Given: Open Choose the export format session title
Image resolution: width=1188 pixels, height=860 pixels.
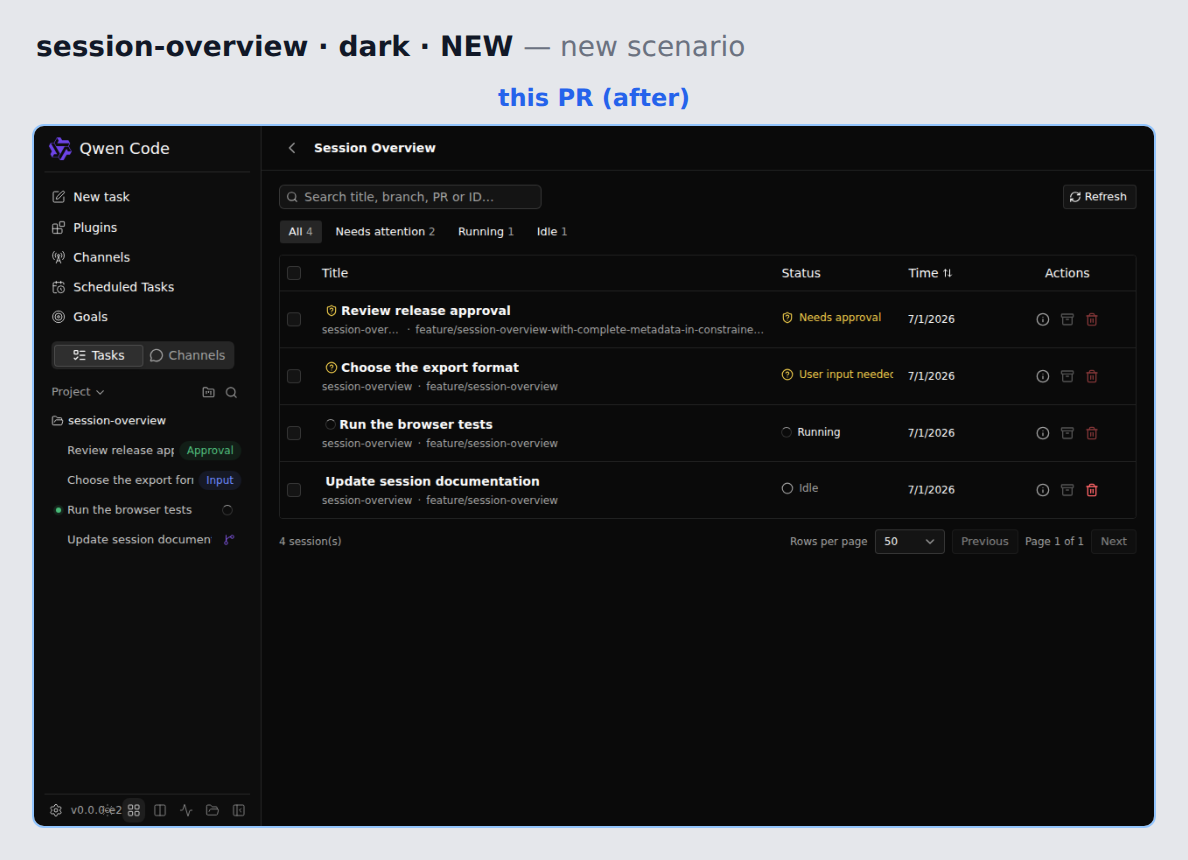Looking at the screenshot, I should (430, 367).
